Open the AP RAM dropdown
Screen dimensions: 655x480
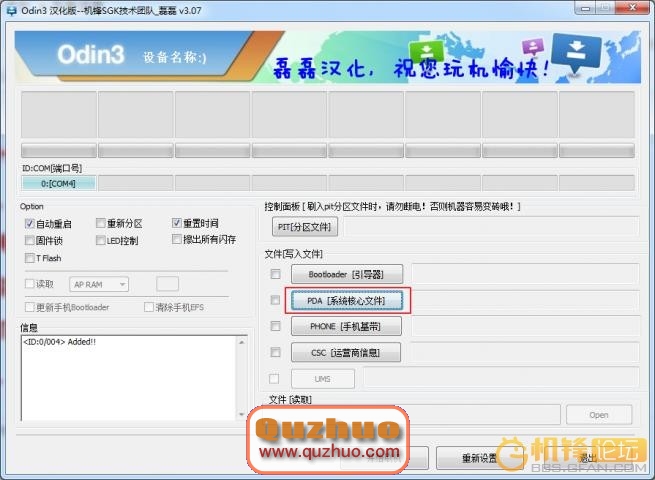(99, 284)
